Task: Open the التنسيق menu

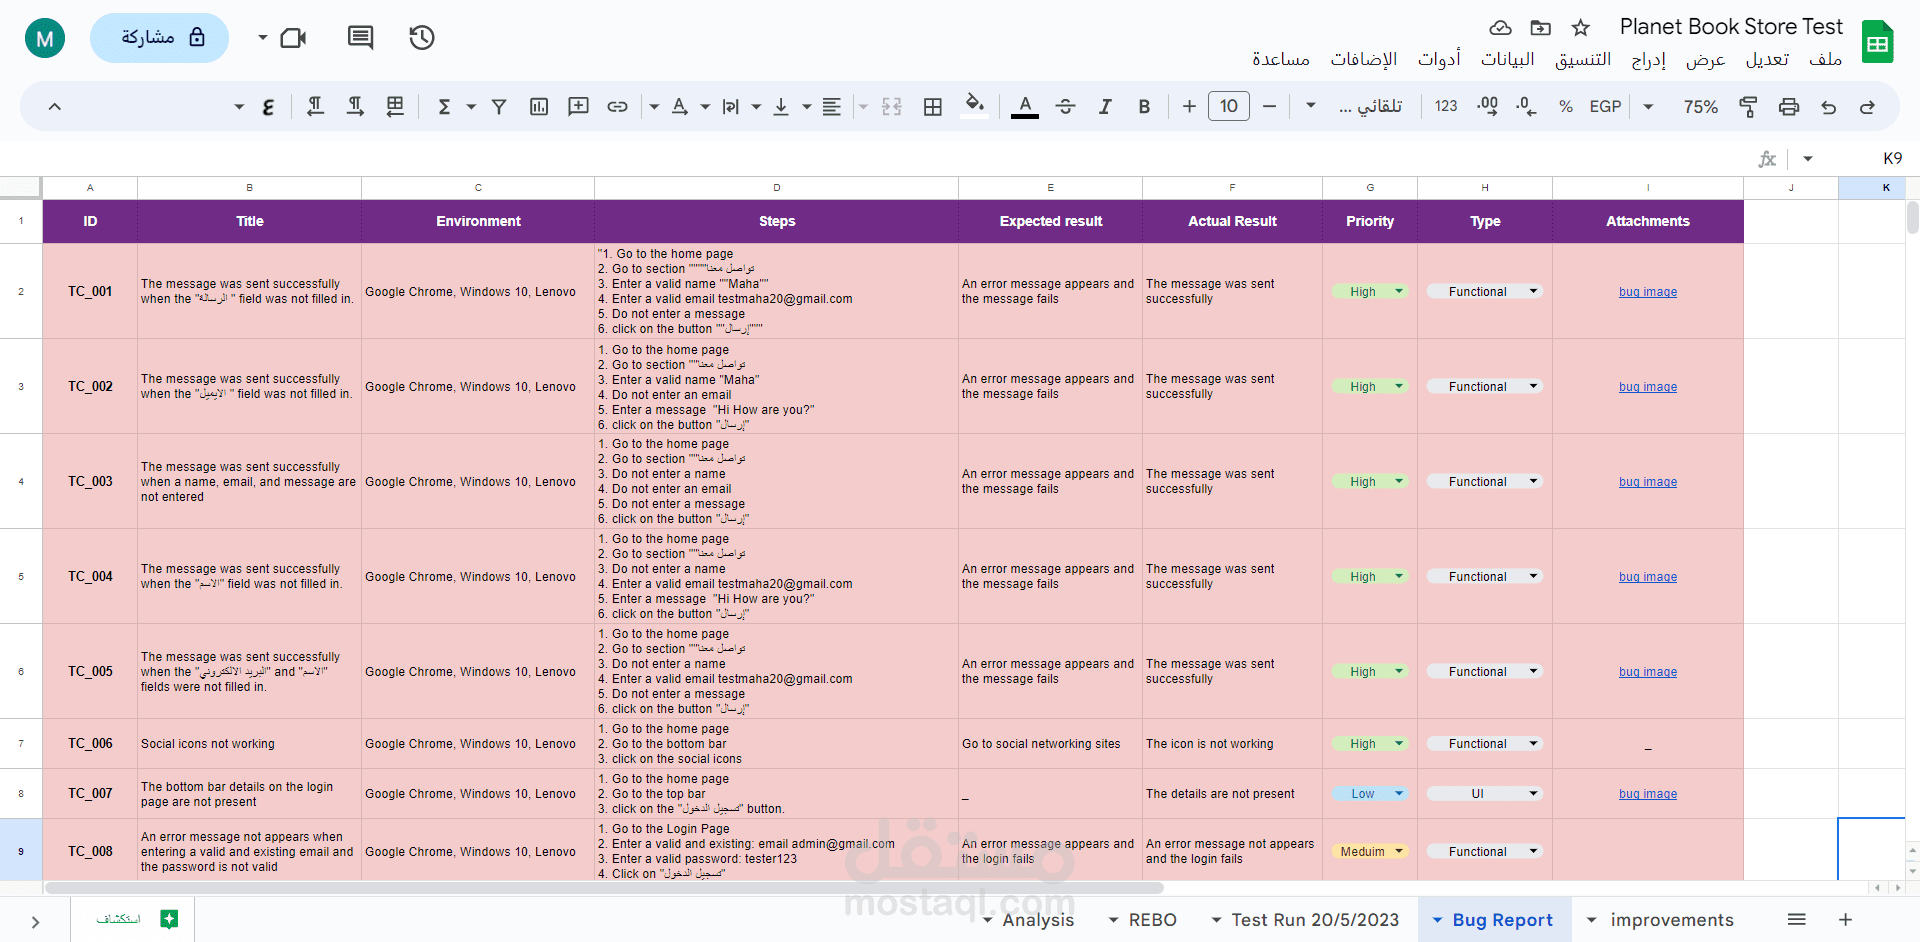Action: (x=1583, y=59)
